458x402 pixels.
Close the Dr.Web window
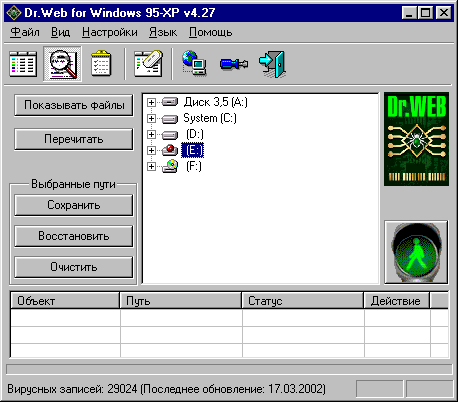click(444, 13)
